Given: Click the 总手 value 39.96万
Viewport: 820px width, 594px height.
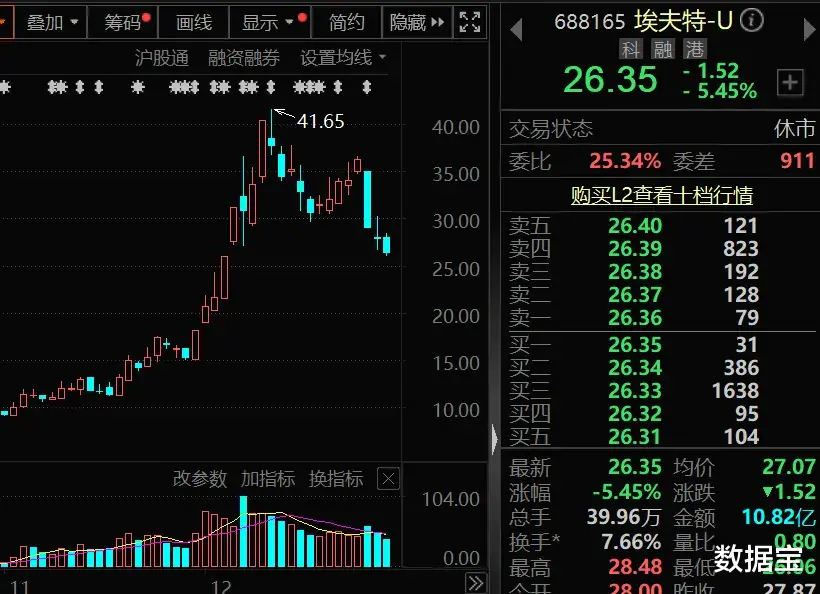Looking at the screenshot, I should coord(623,517).
